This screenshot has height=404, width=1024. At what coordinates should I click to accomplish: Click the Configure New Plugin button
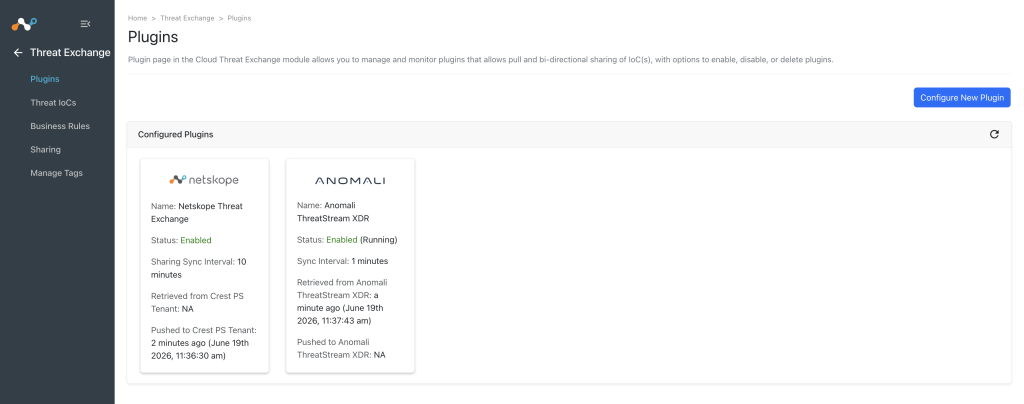click(962, 97)
